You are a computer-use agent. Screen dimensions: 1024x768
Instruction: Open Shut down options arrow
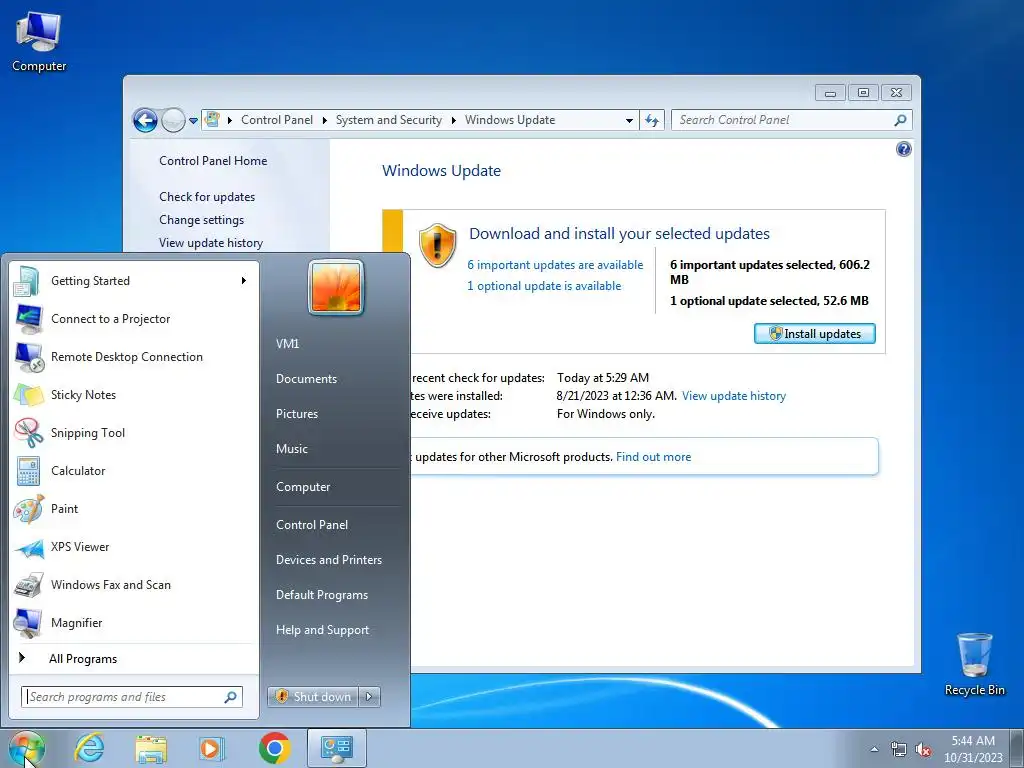point(369,697)
